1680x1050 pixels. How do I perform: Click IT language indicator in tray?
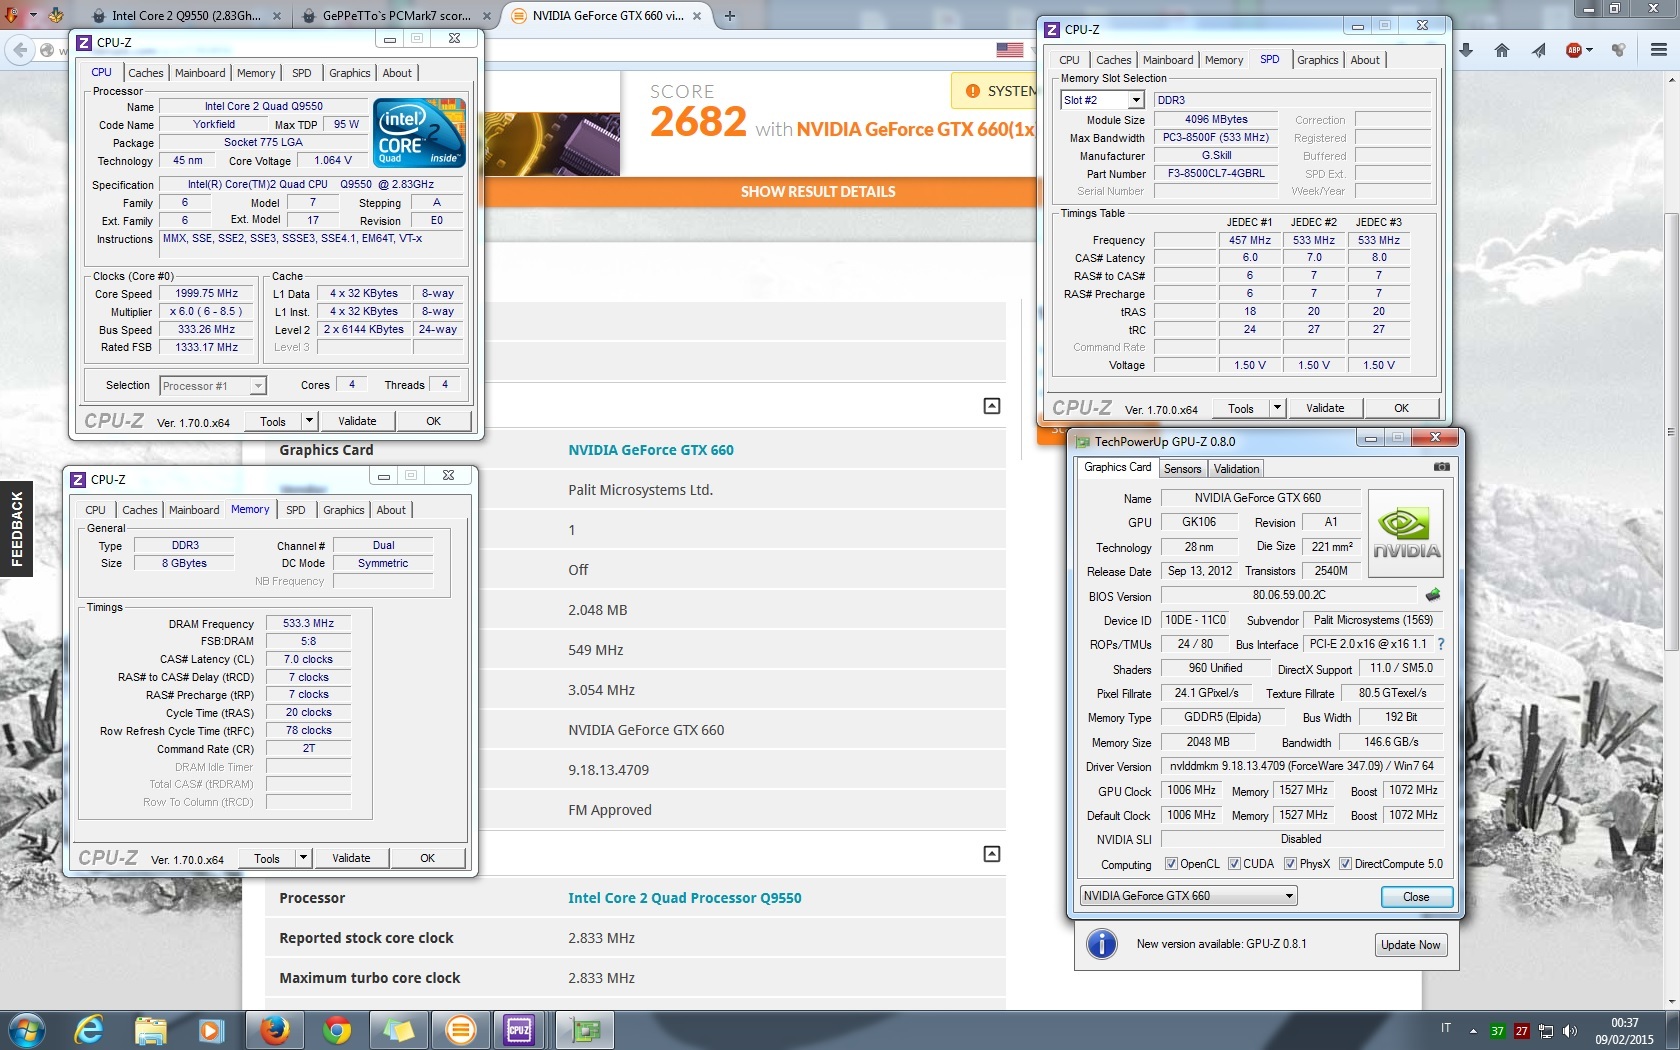(x=1446, y=1028)
